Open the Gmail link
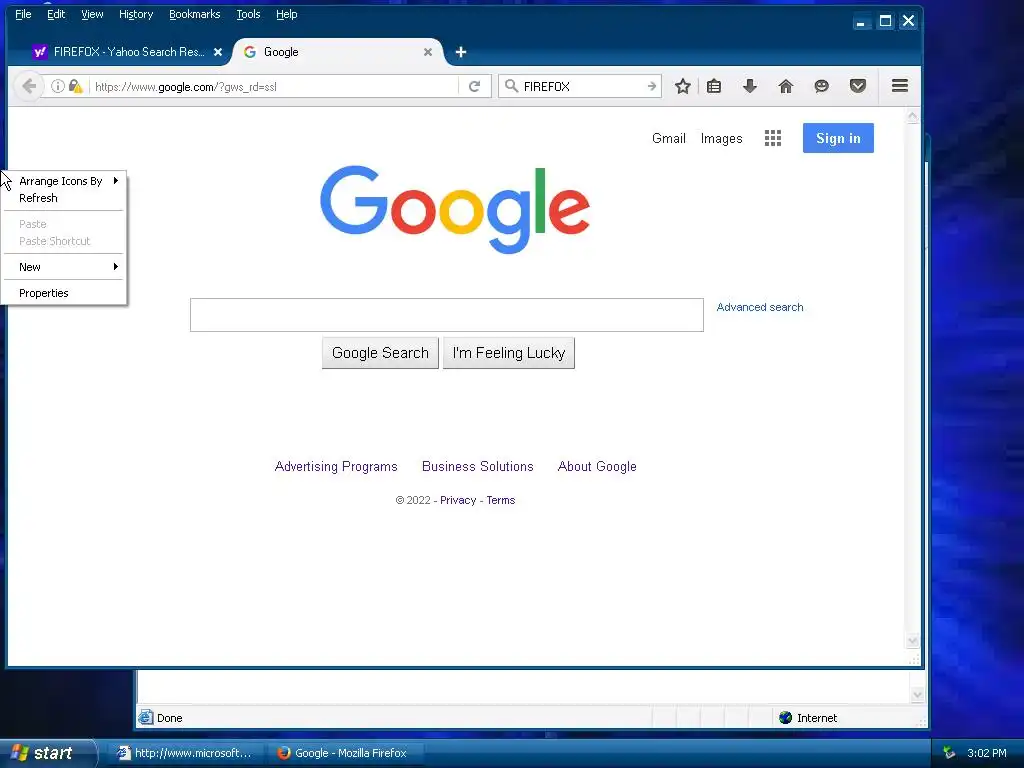 coord(669,138)
